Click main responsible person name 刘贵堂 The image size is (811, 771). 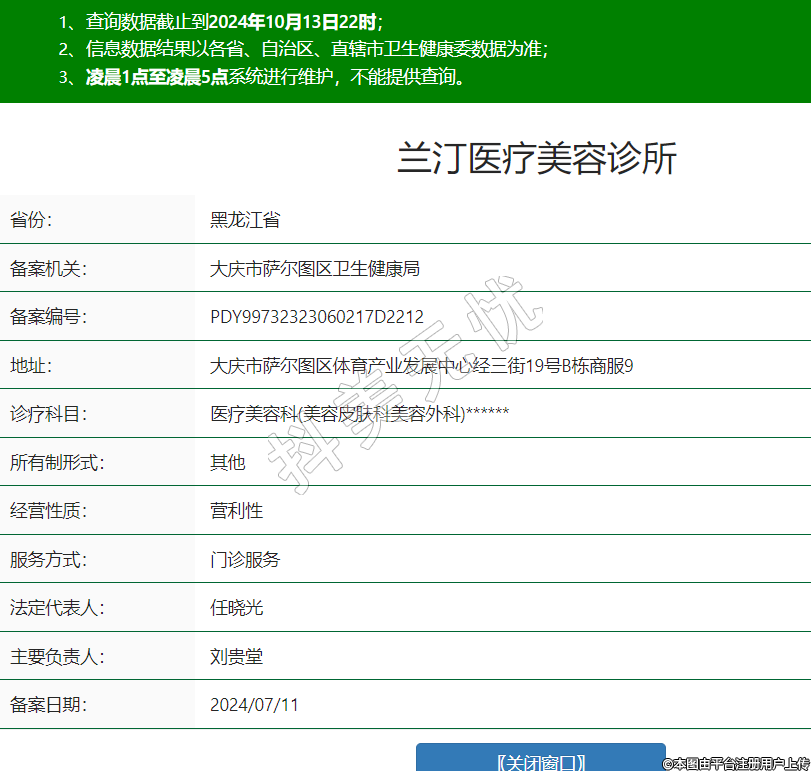(236, 656)
